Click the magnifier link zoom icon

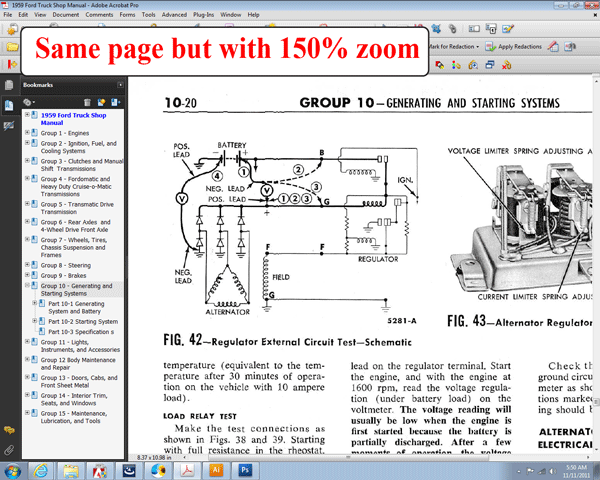pyautogui.click(x=473, y=65)
